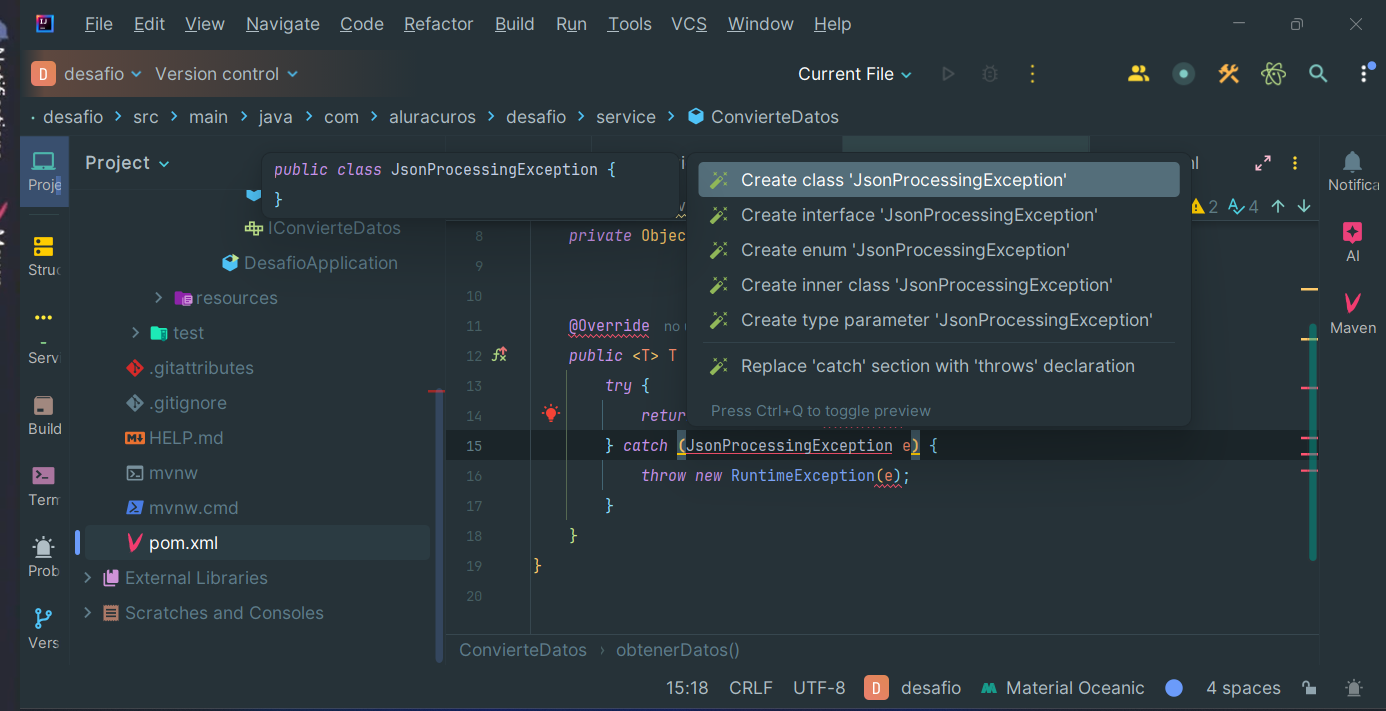This screenshot has width=1386, height=711.
Task: Click the UTF-8 encoding in status bar
Action: pyautogui.click(x=818, y=688)
